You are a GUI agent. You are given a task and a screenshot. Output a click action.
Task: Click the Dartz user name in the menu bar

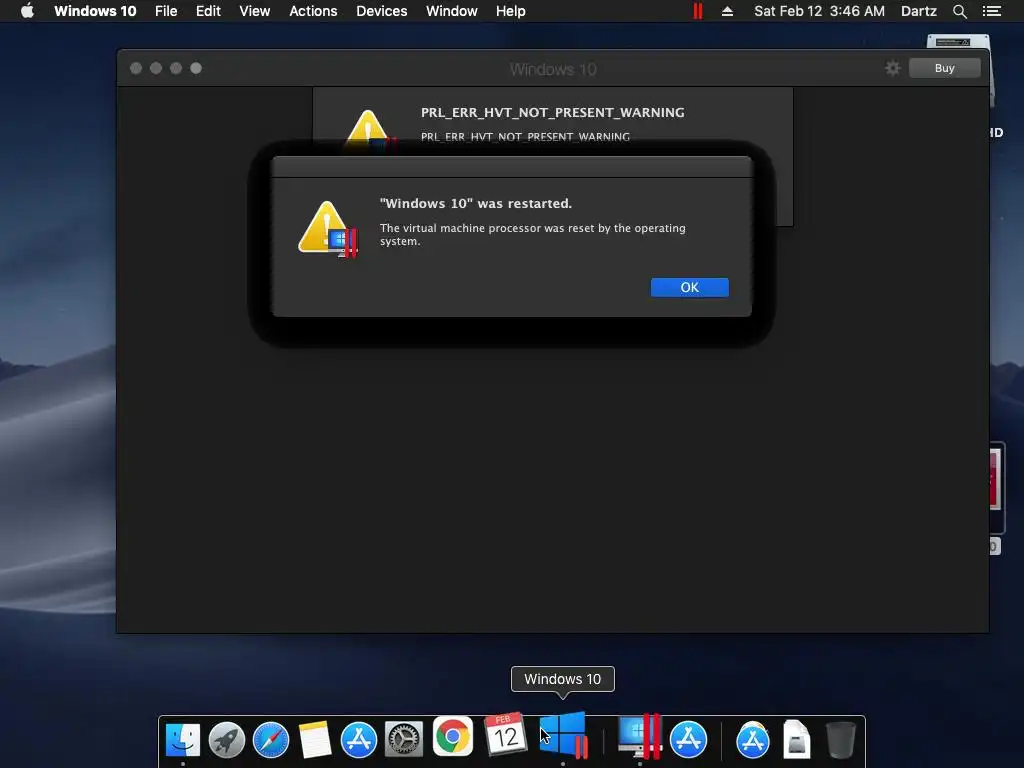[919, 11]
